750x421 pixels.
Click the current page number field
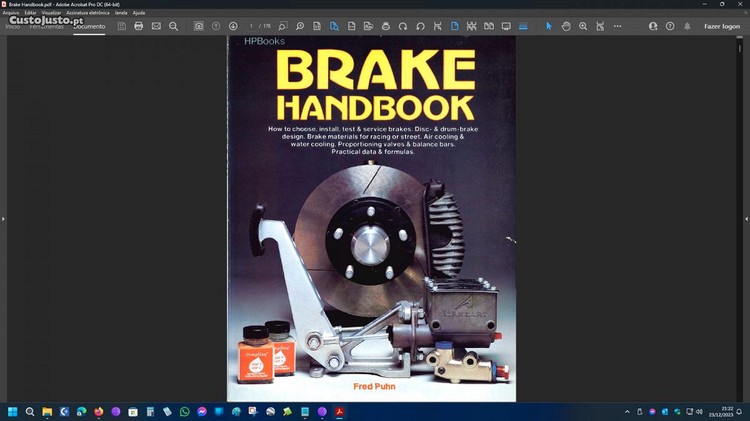[x=252, y=26]
